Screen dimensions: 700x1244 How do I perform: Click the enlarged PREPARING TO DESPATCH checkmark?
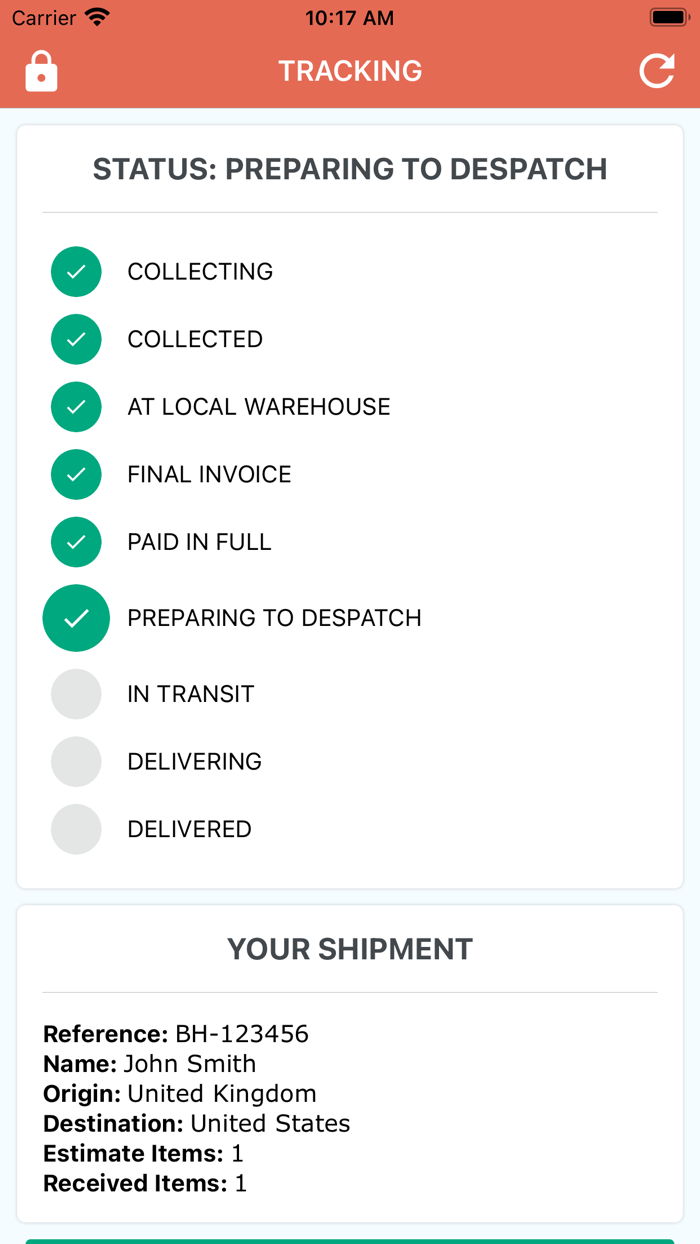[76, 618]
